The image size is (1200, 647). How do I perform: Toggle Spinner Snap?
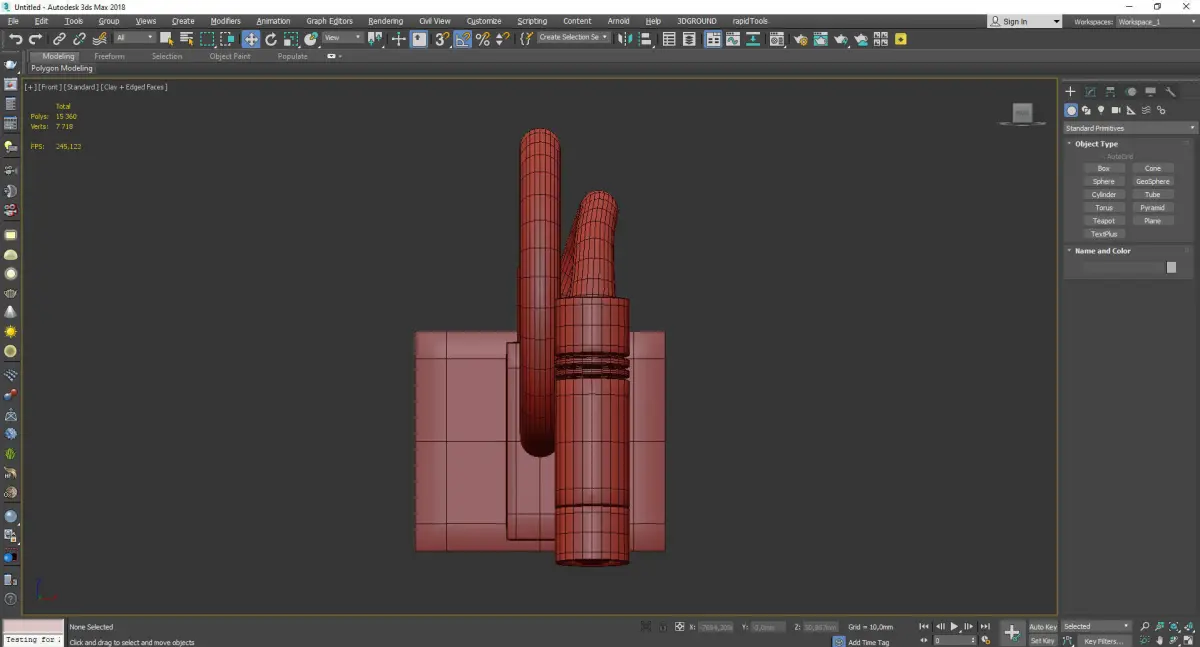click(503, 39)
